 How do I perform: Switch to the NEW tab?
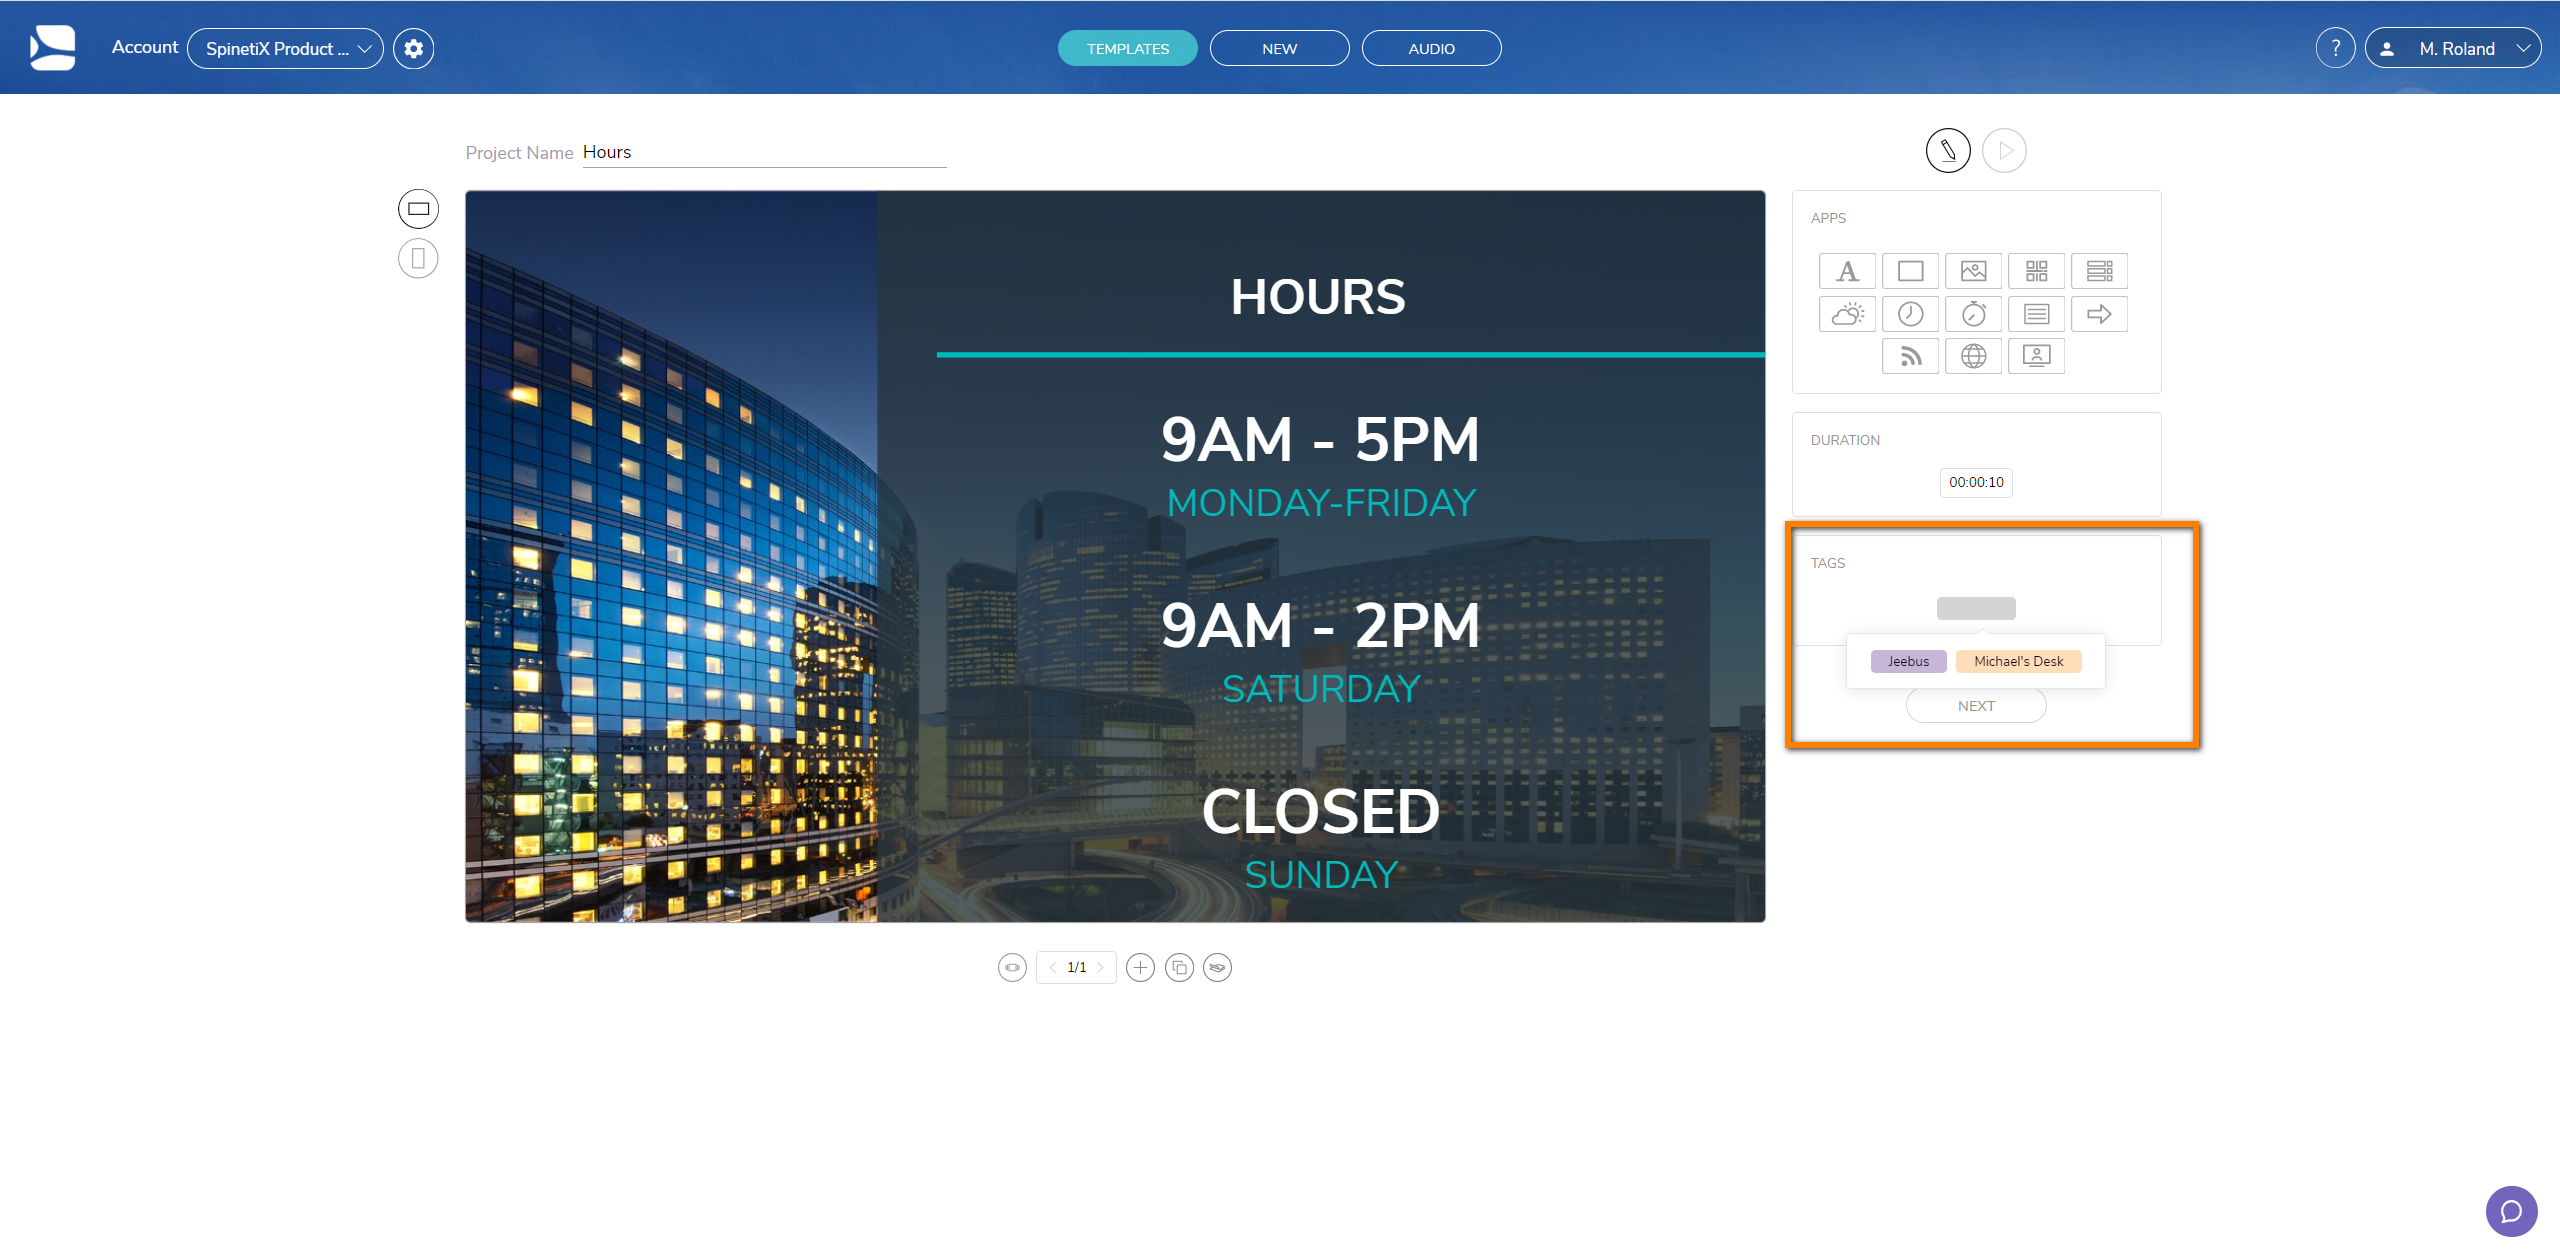[1279, 48]
